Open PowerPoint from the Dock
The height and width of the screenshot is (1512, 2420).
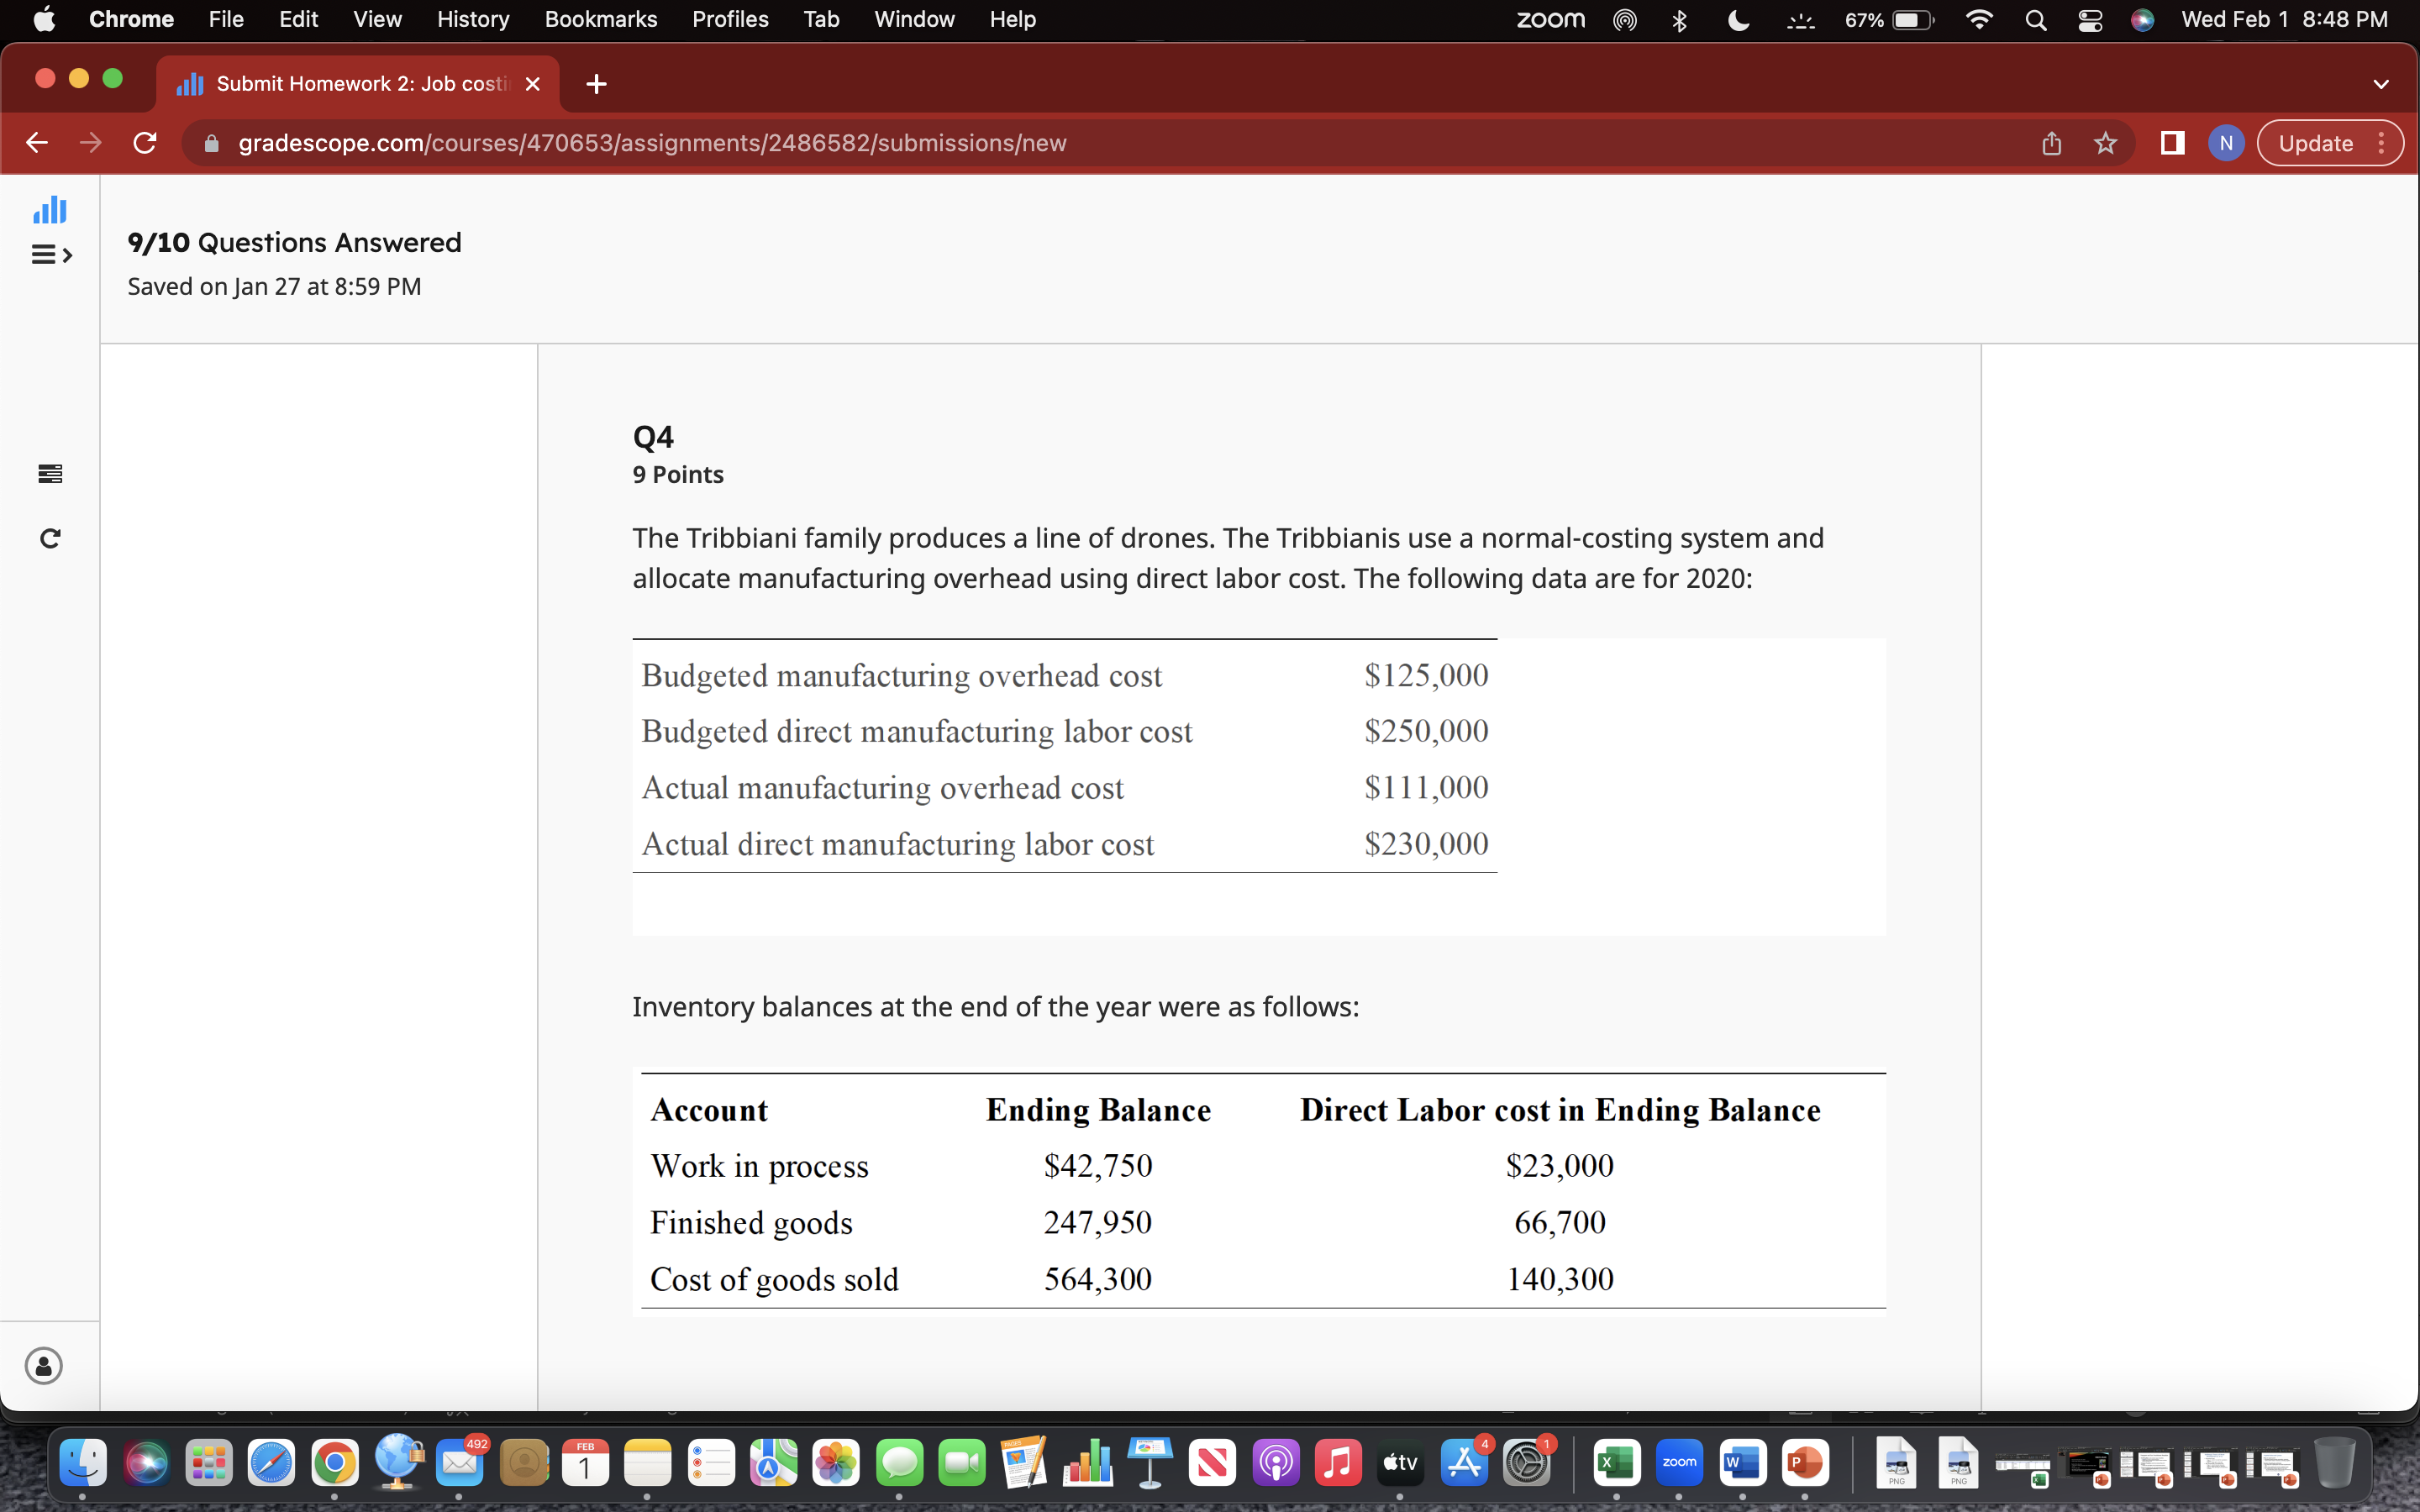1807,1462
